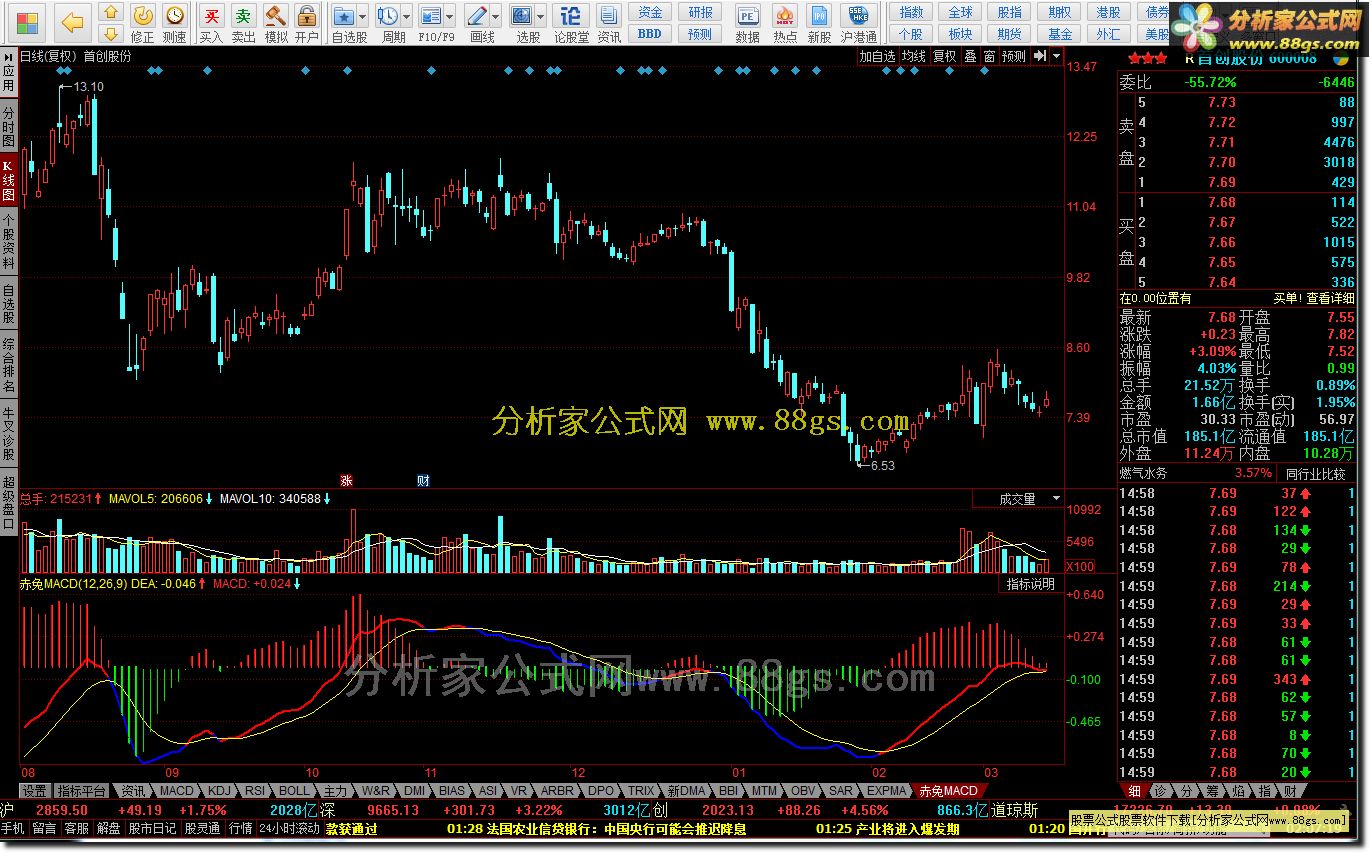Select the BOLL indicator tab
The image size is (1371, 853).
pyautogui.click(x=295, y=791)
